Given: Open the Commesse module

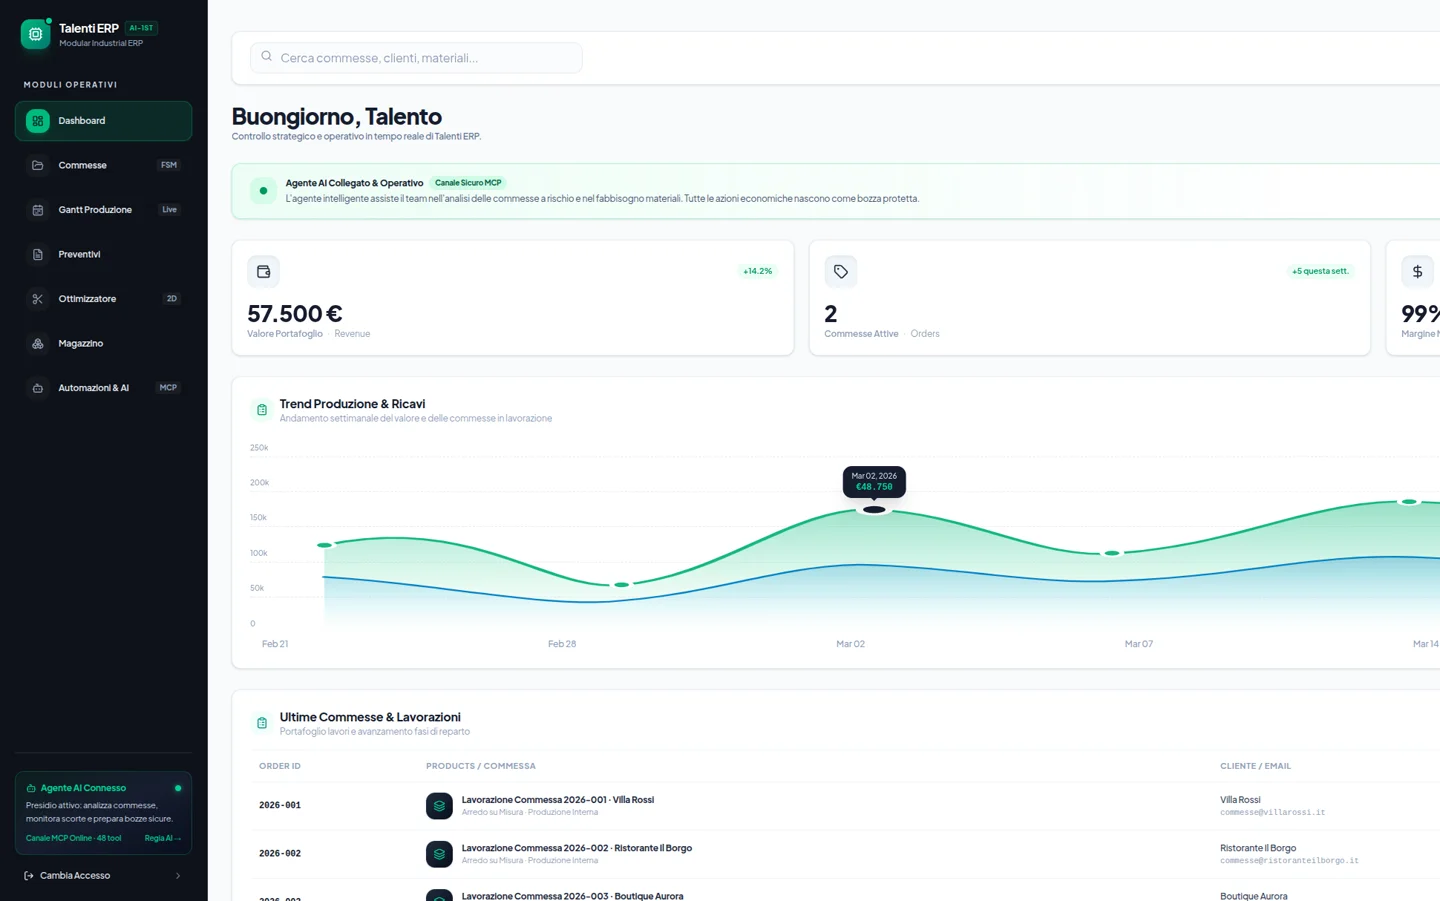Looking at the screenshot, I should (103, 165).
